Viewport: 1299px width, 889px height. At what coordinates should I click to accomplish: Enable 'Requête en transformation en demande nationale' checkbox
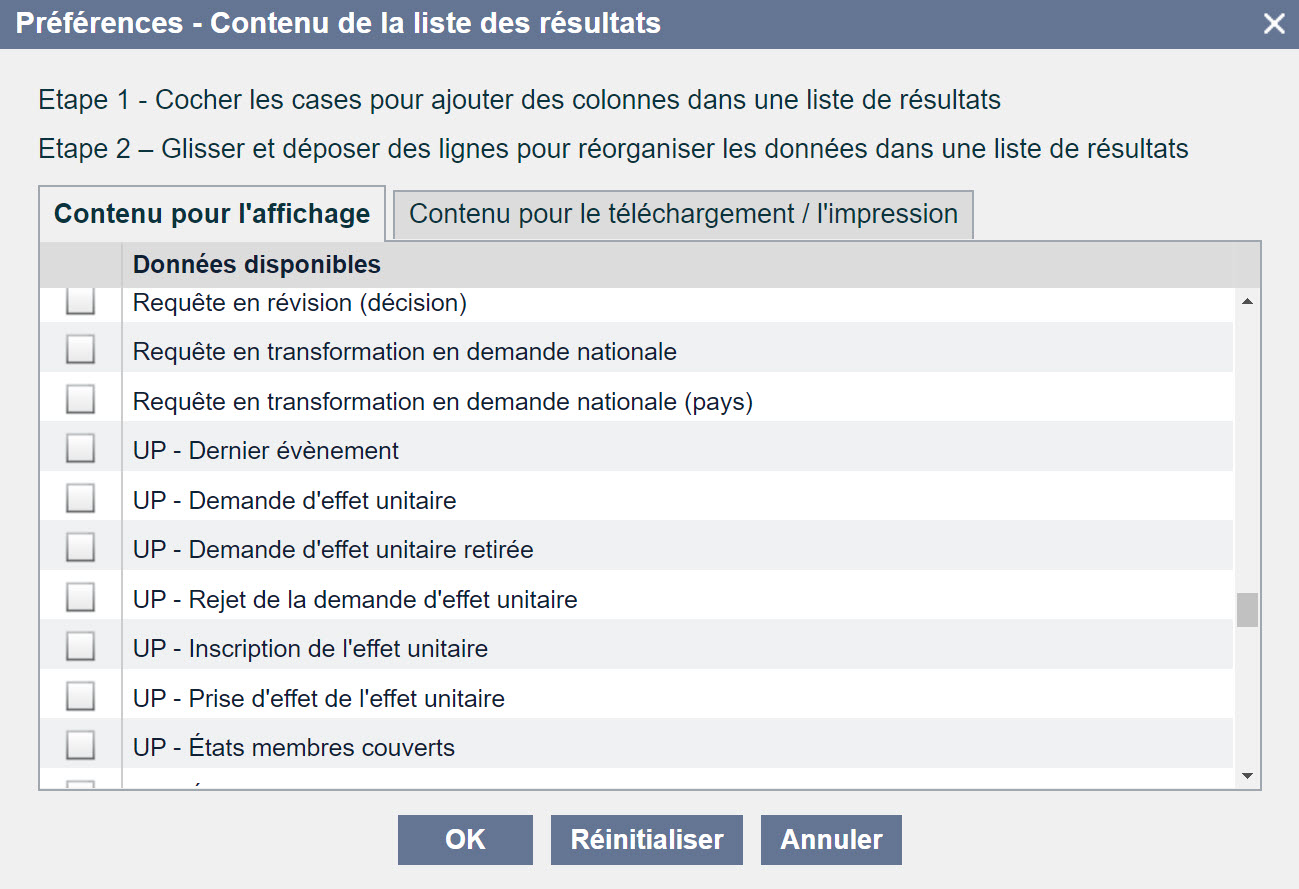click(x=80, y=349)
